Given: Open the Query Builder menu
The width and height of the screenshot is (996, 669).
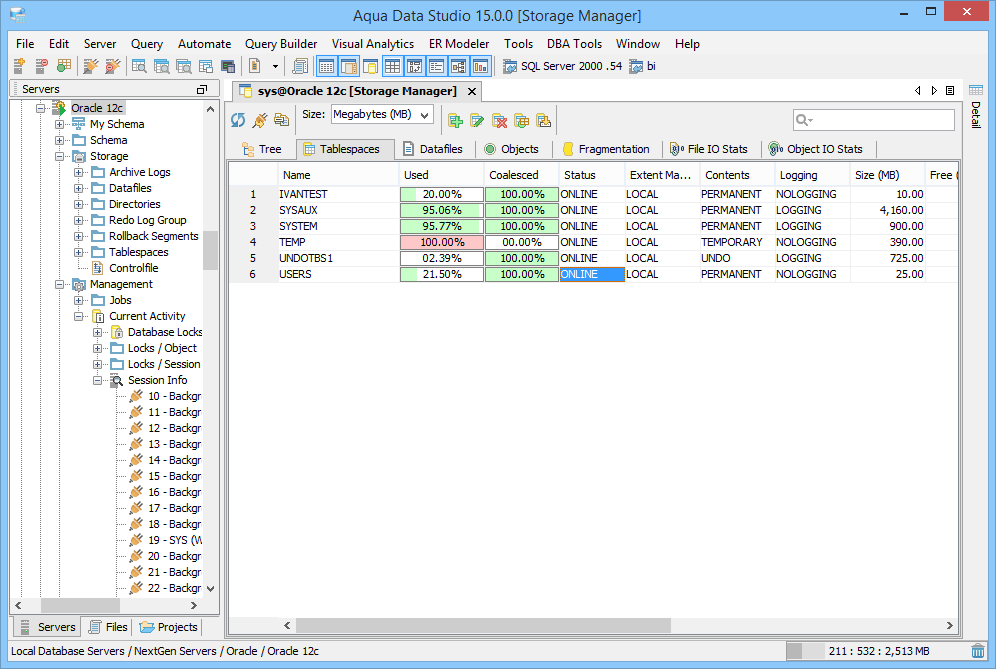Looking at the screenshot, I should point(281,44).
